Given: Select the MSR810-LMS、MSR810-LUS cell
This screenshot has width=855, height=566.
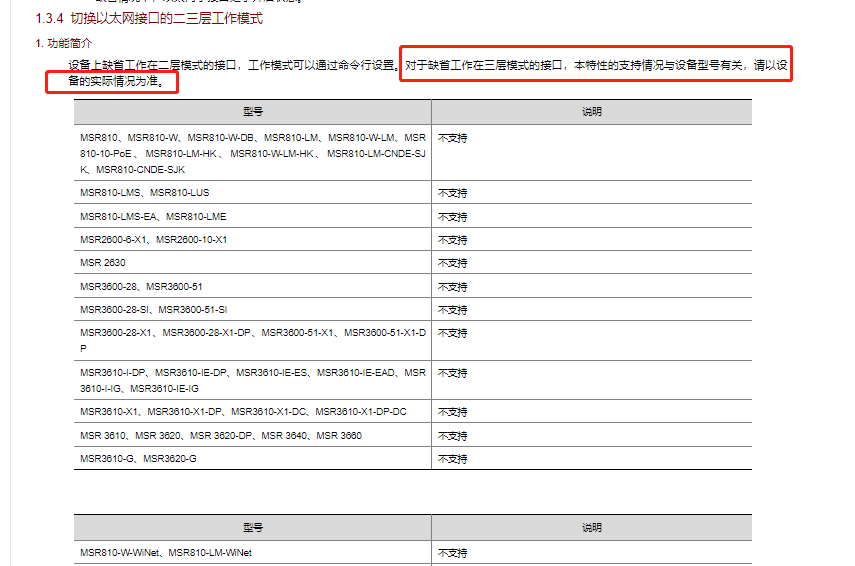Looking at the screenshot, I should tap(253, 192).
